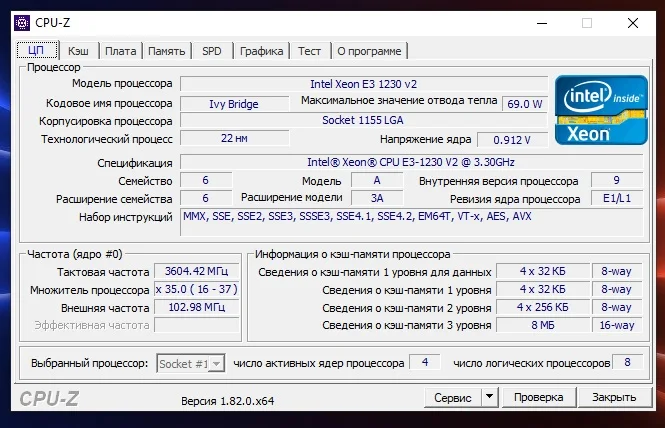Click the specification field with 3.30GHz
Viewport: 665px width, 428px height.
coord(411,162)
